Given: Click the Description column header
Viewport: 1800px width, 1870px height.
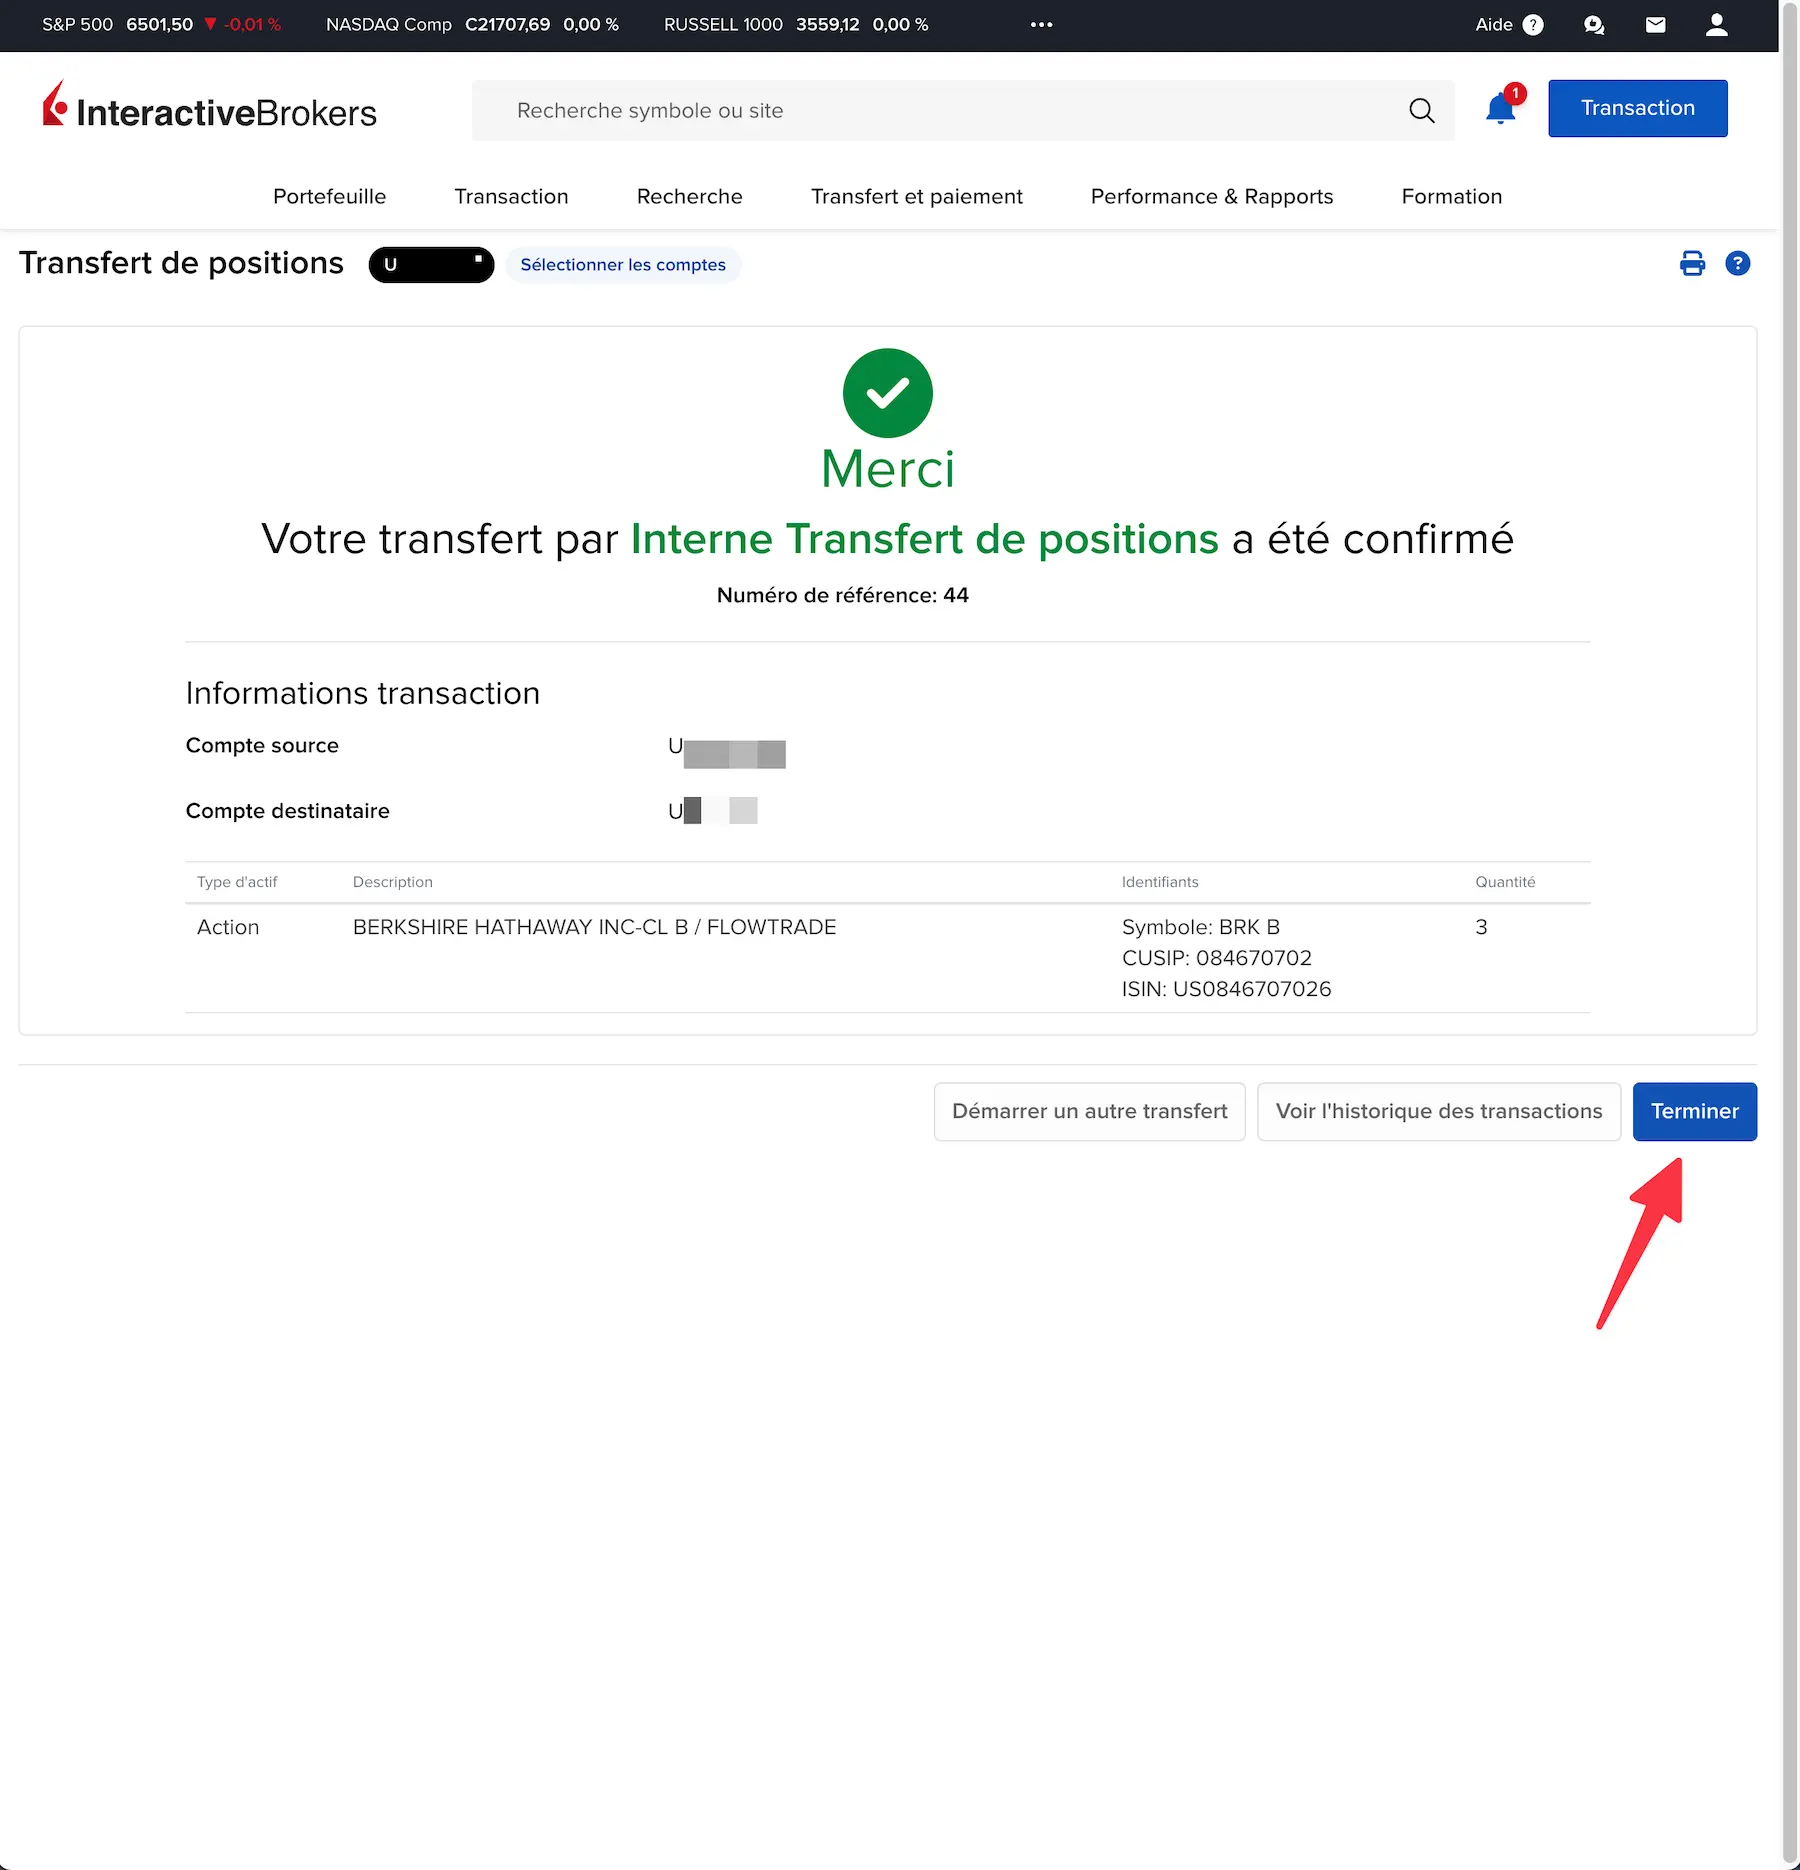Looking at the screenshot, I should pos(393,882).
